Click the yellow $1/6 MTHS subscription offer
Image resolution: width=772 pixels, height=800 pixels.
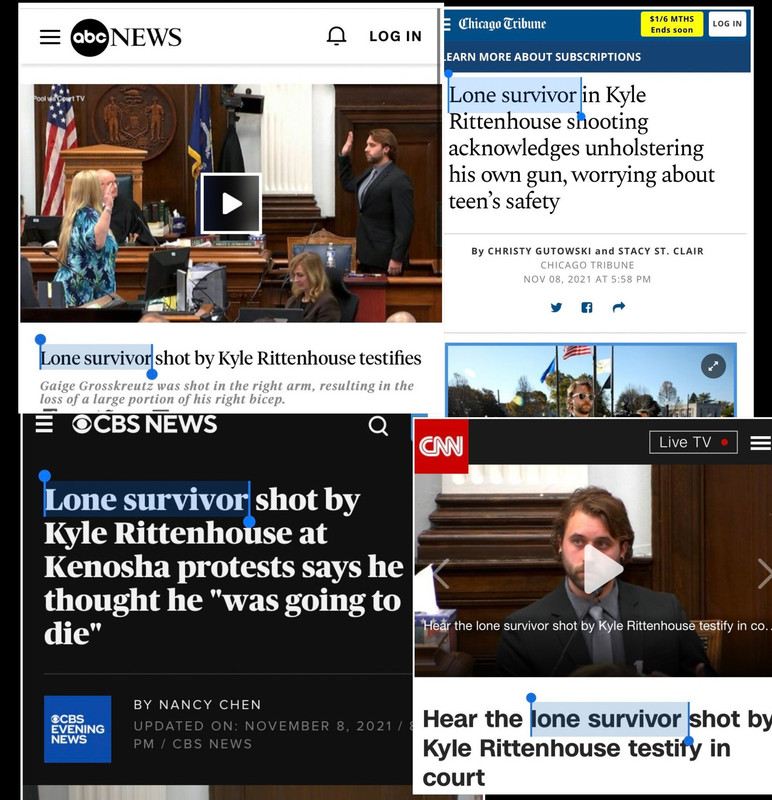click(x=671, y=24)
